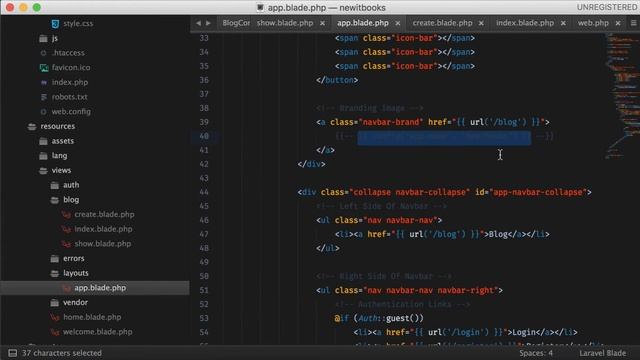Change the Laravel Blade syntax setting
The height and width of the screenshot is (360, 640).
[602, 353]
